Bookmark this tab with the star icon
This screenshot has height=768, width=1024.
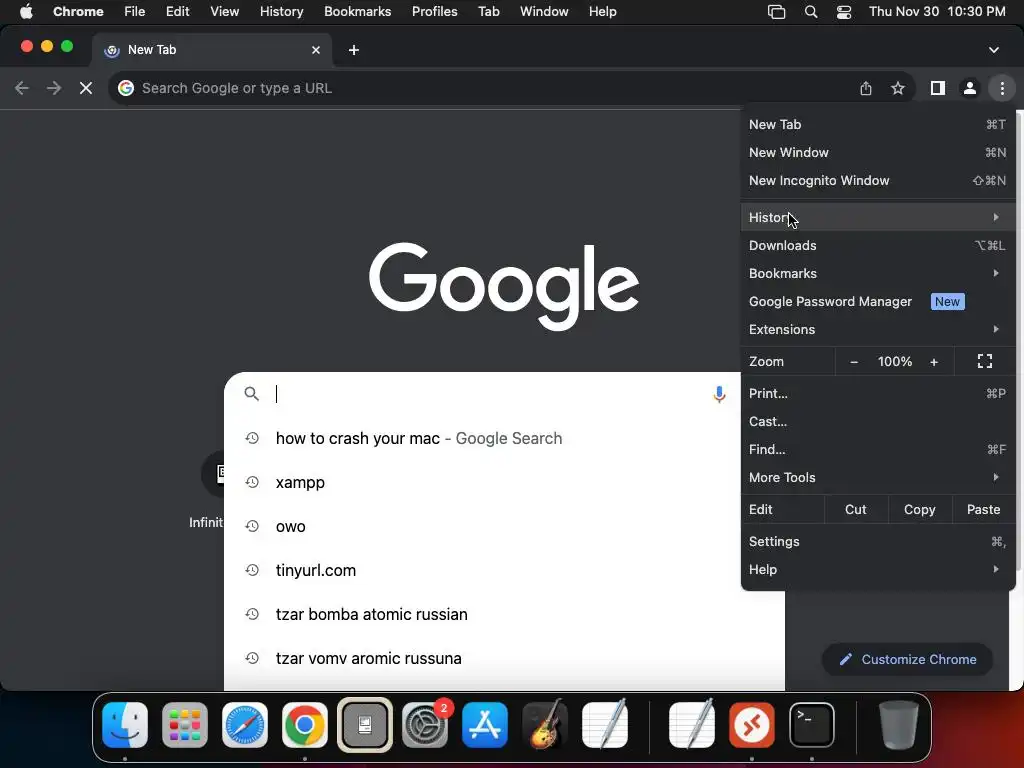898,88
